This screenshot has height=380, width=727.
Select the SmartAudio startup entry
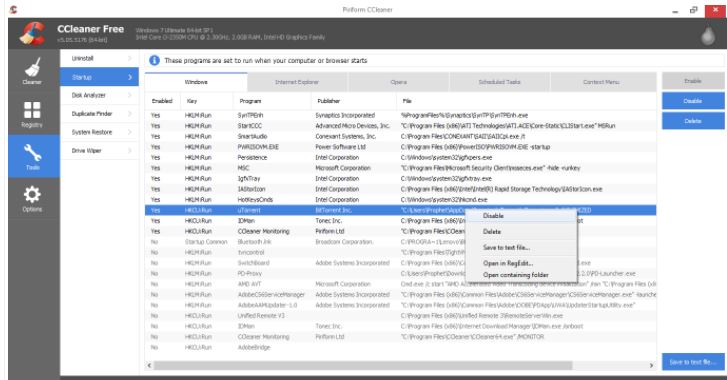(401, 137)
